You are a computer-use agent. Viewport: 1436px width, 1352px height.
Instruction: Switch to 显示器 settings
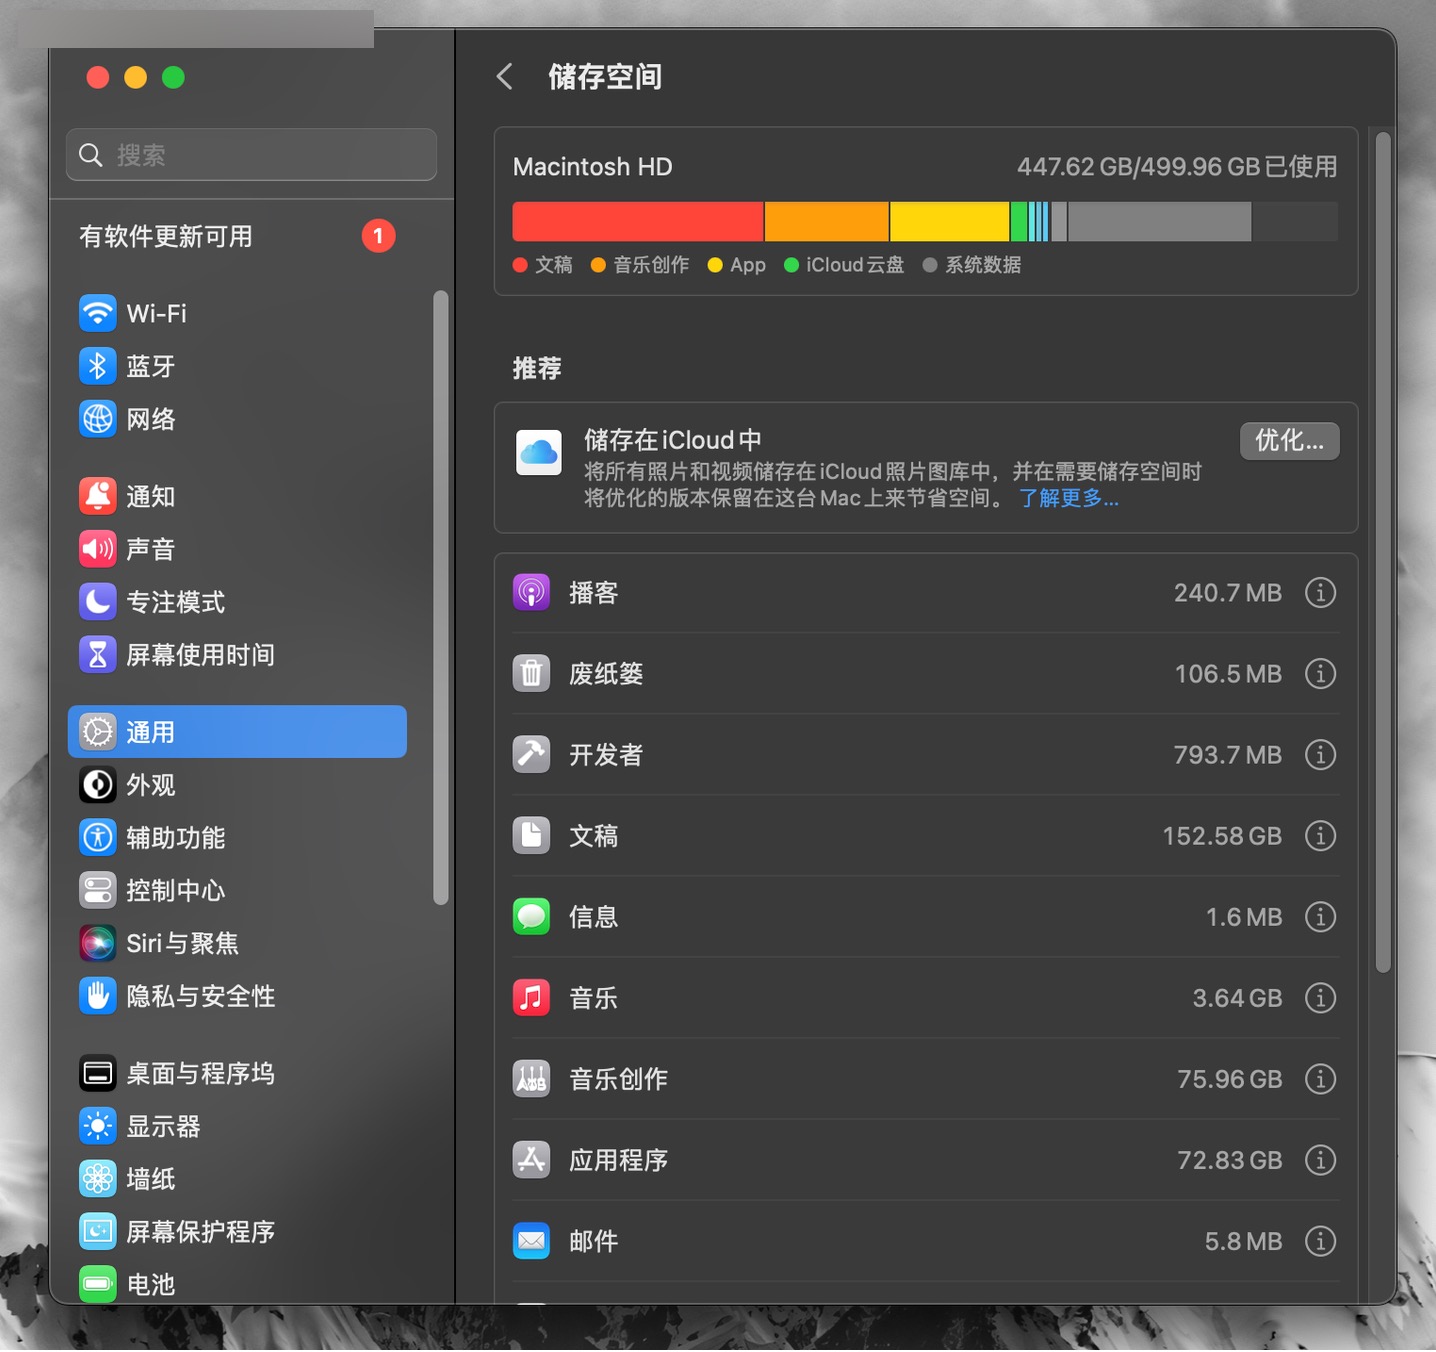pos(97,1126)
